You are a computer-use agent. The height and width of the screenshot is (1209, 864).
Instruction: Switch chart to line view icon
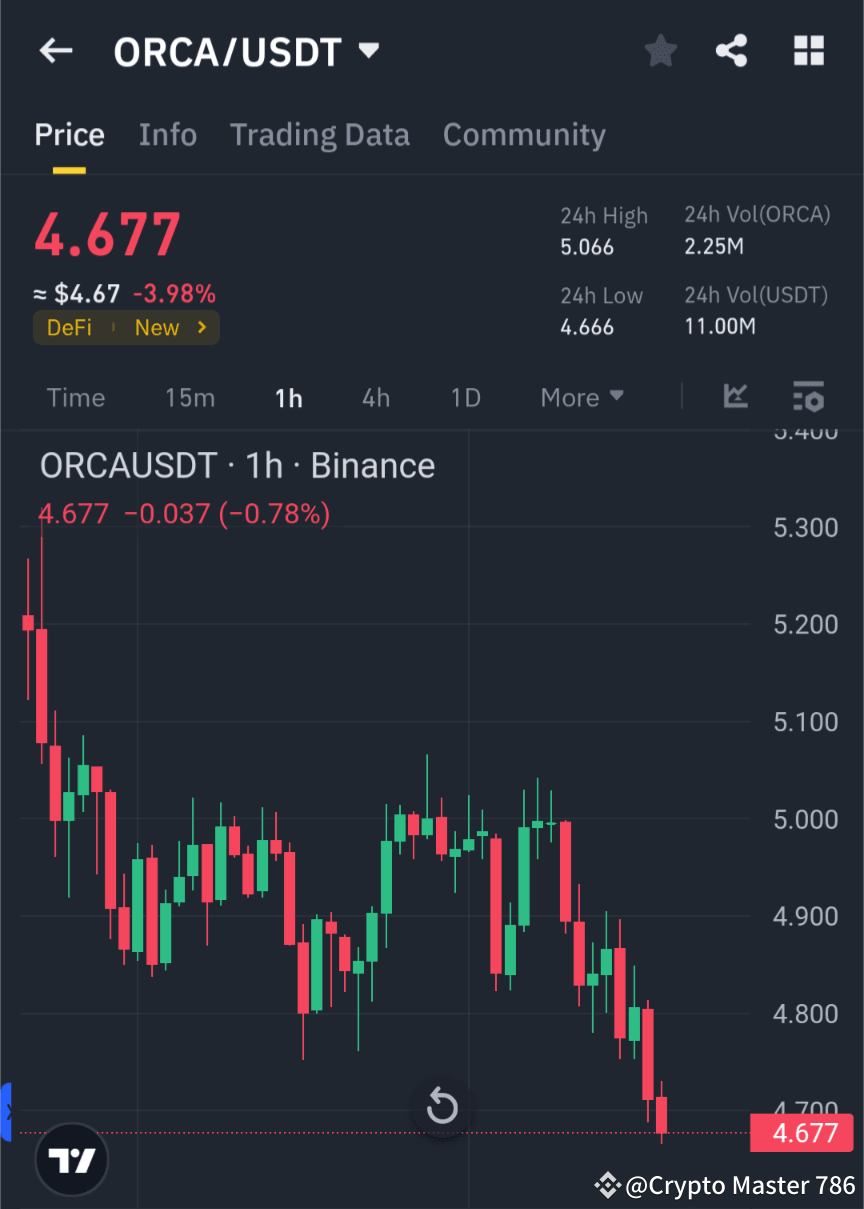(736, 397)
